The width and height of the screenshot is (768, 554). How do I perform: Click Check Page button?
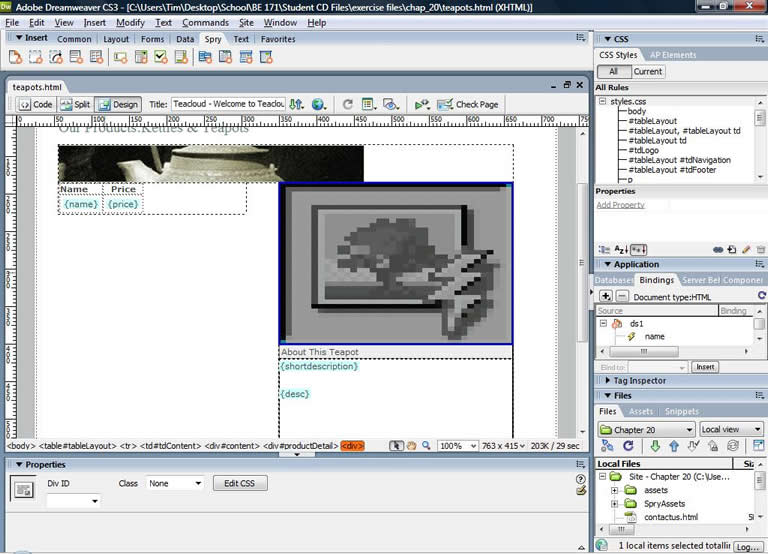click(468, 104)
